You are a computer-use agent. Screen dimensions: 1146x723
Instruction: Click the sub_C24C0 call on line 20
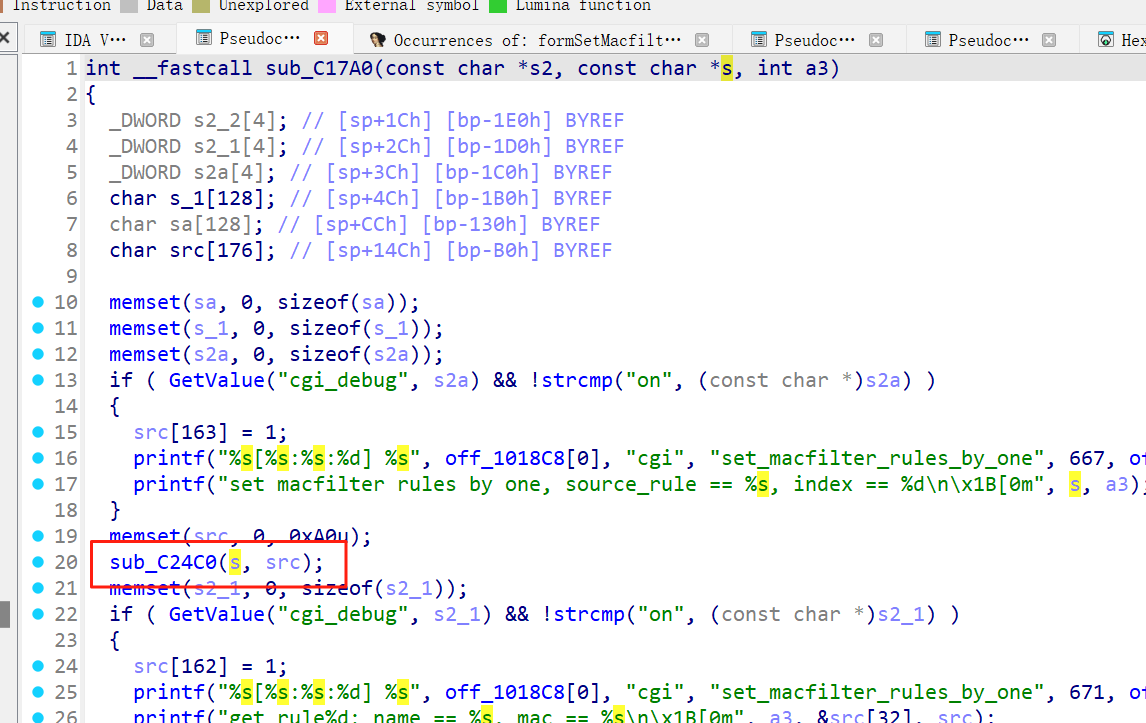coord(163,562)
